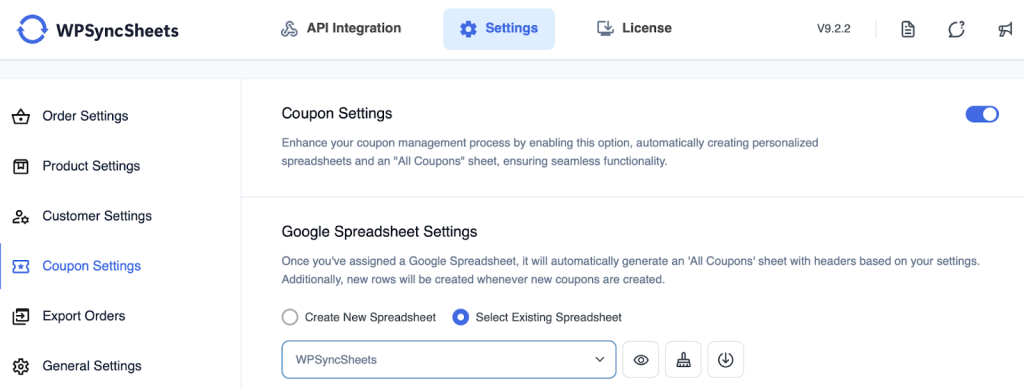Click the WPSyncSheets logo
The image size is (1024, 390).
coord(97,29)
